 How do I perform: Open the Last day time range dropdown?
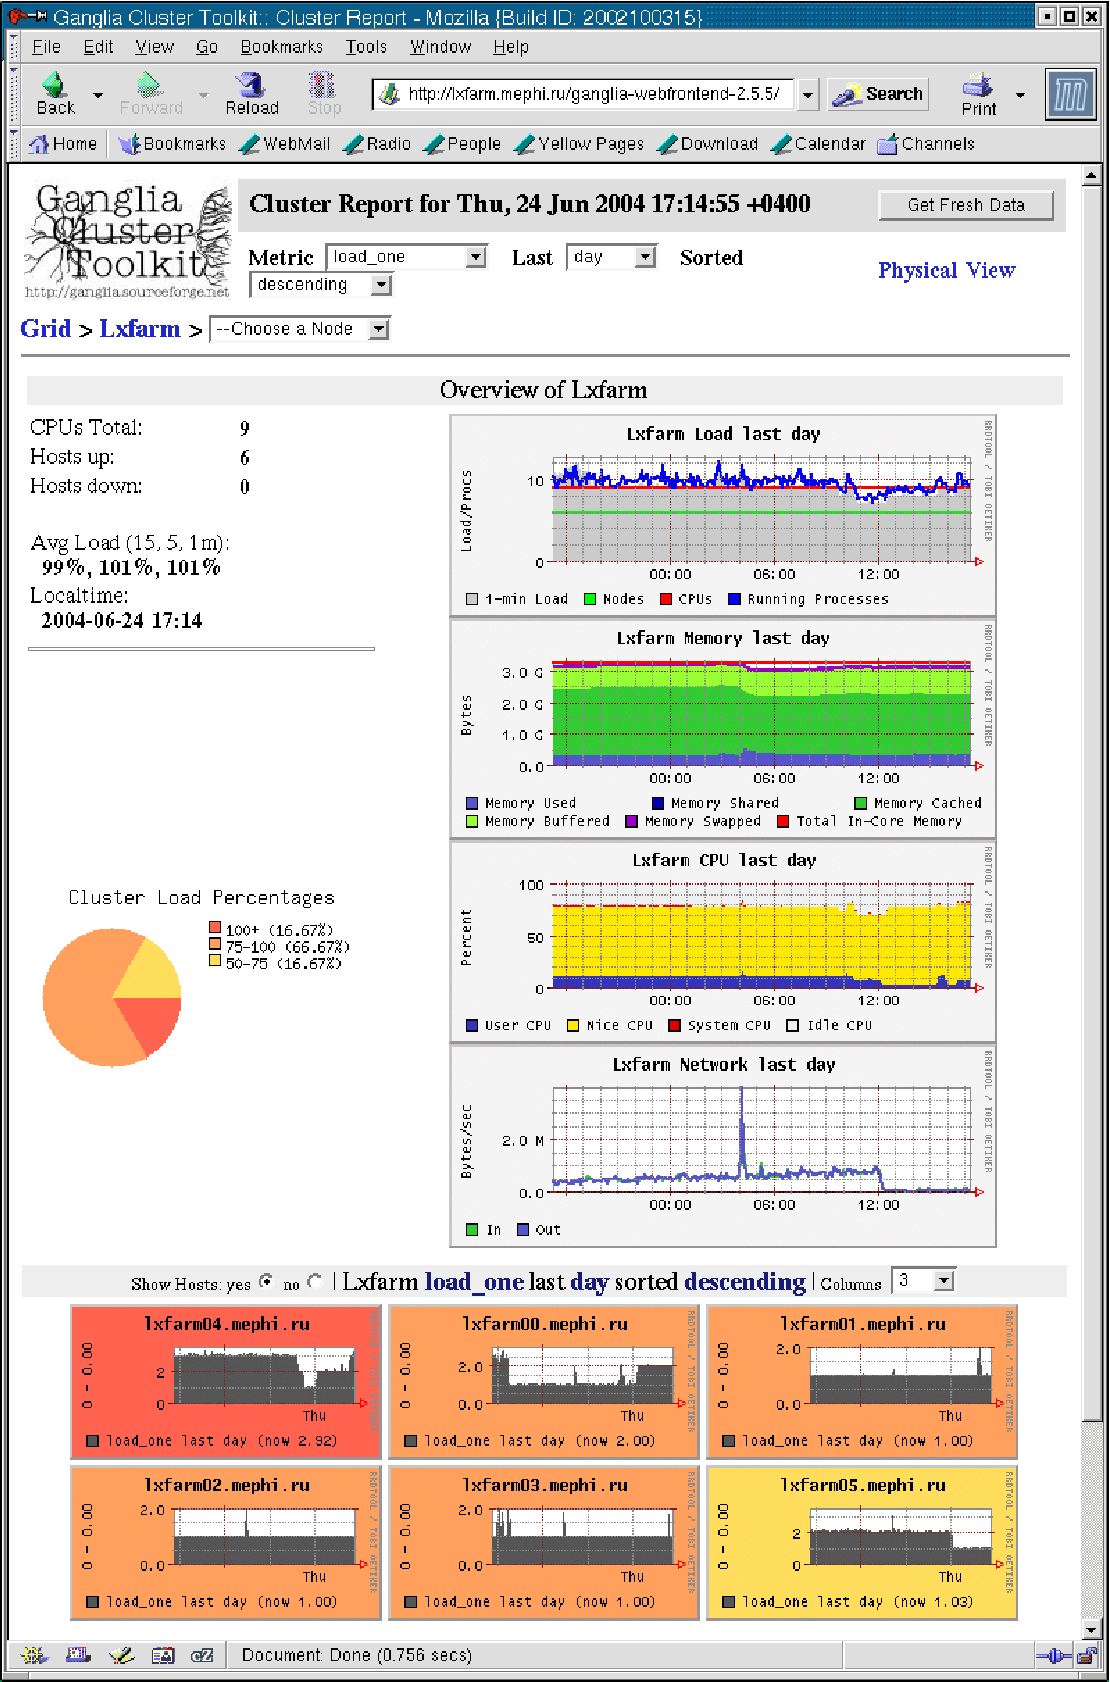coord(611,257)
